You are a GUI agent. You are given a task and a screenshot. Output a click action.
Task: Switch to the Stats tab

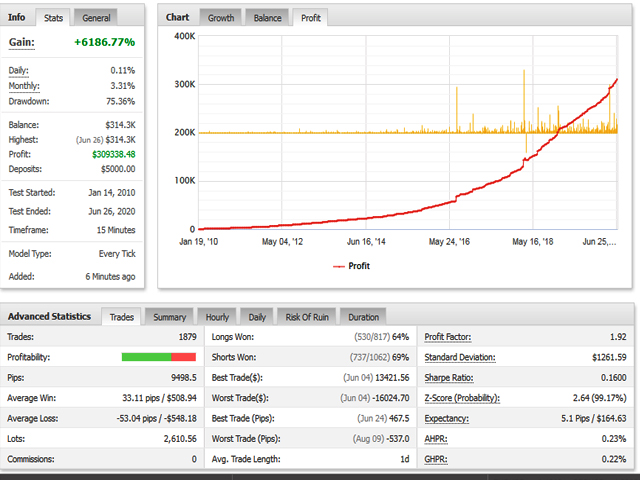point(54,18)
